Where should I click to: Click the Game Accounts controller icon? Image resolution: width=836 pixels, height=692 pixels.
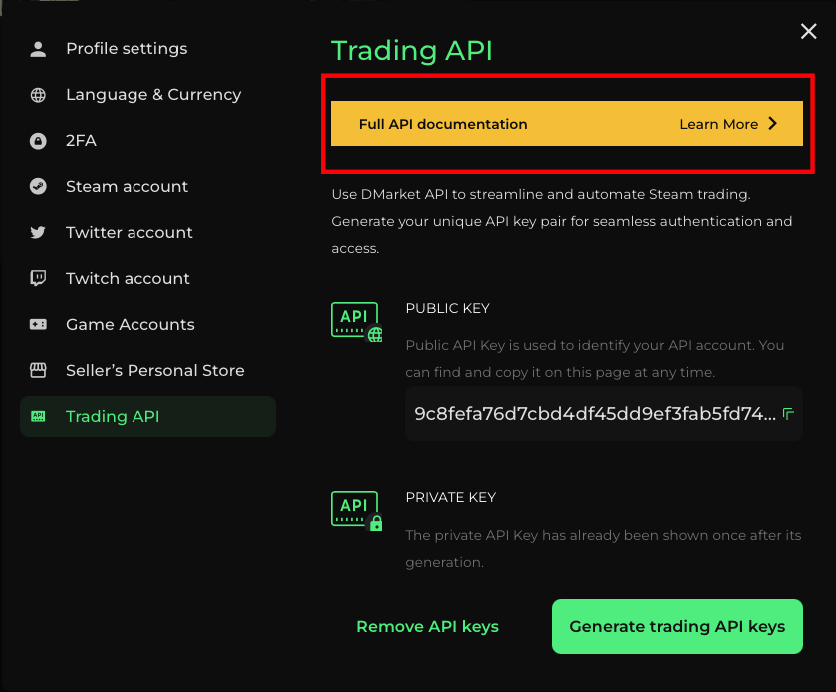(38, 324)
